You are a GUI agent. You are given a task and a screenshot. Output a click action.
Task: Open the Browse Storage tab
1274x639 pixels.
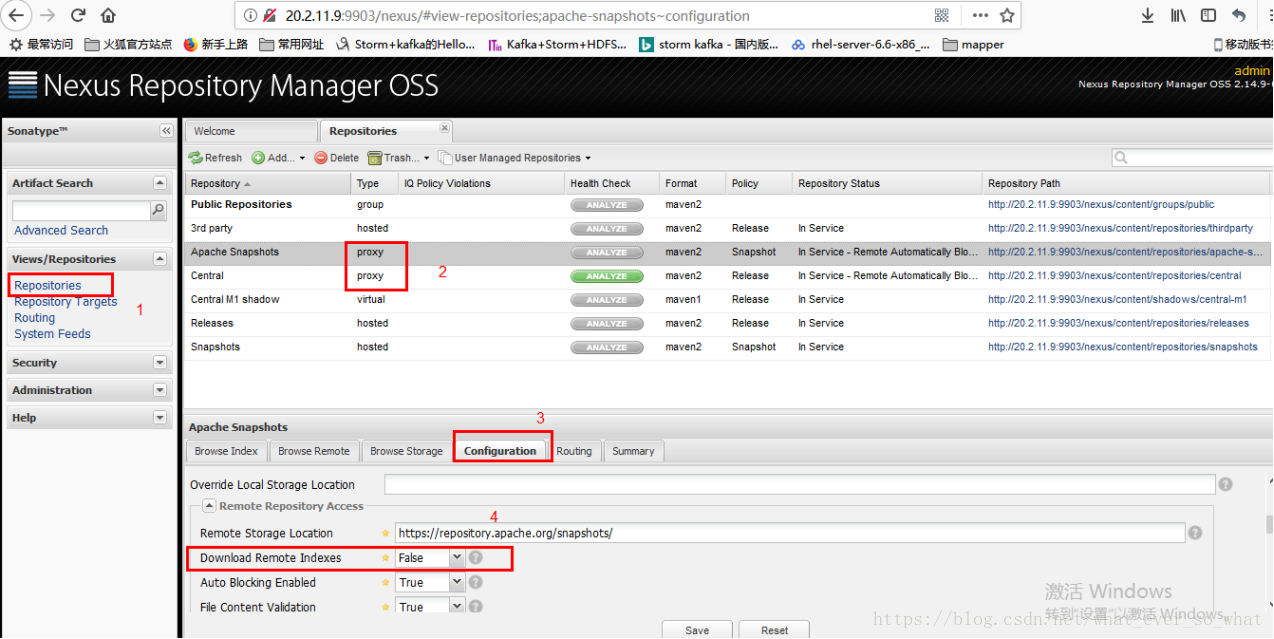[x=406, y=451]
